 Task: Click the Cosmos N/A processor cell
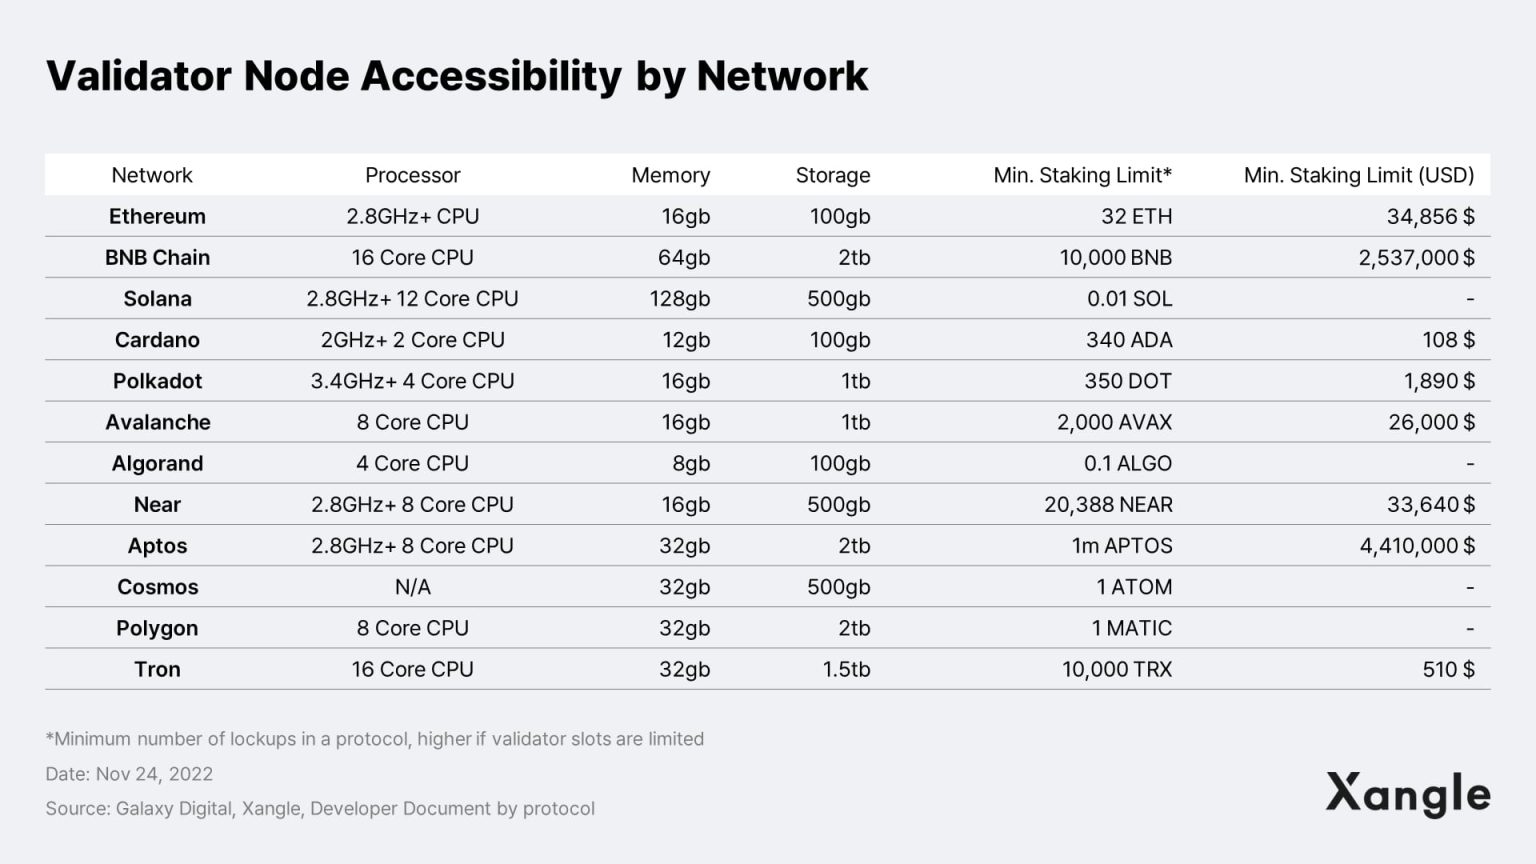(x=412, y=587)
